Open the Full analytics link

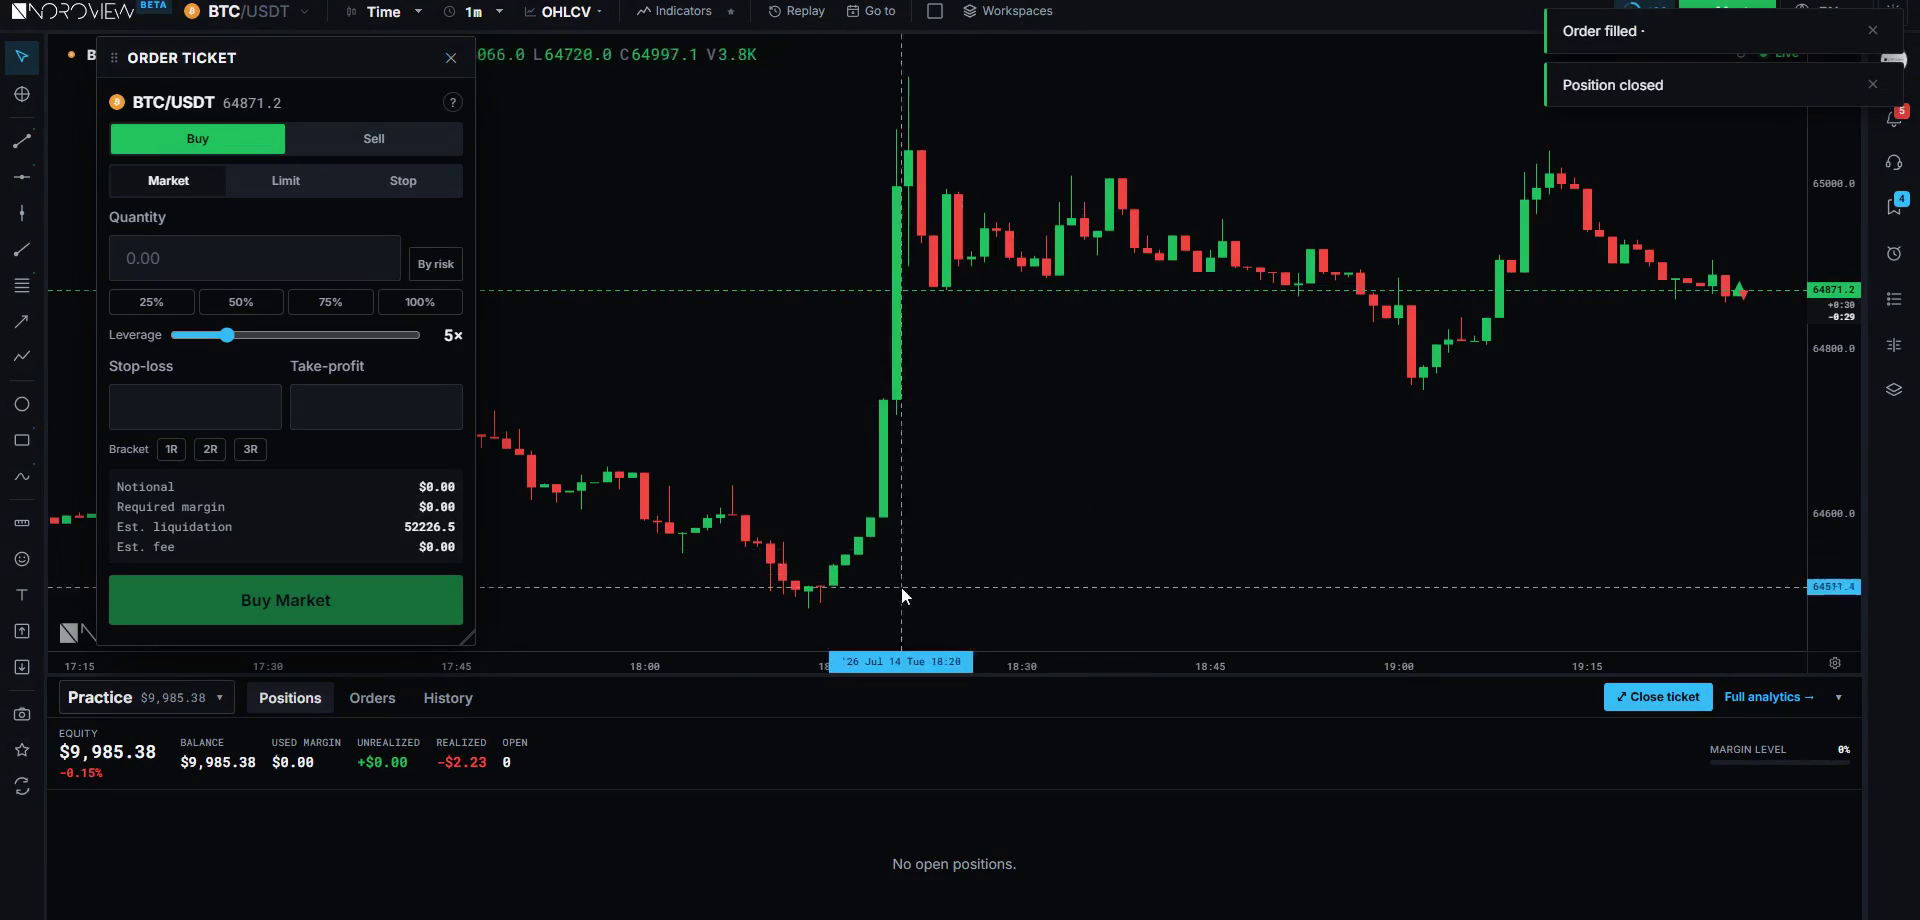pyautogui.click(x=1768, y=697)
